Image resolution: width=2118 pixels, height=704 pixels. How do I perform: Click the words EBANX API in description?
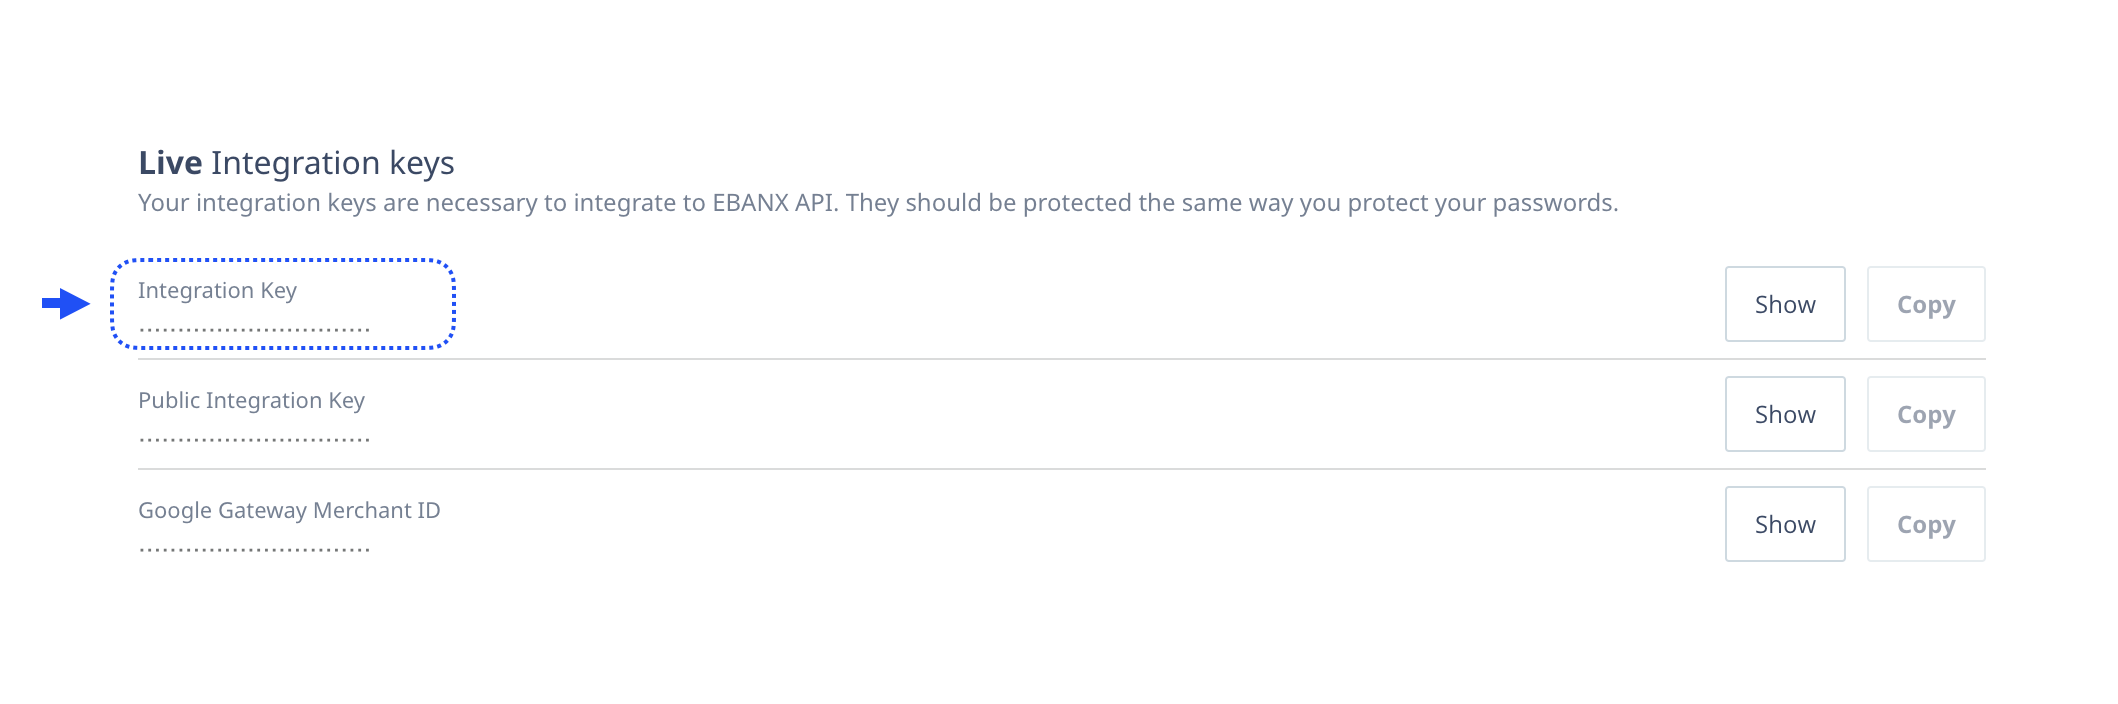775,203
